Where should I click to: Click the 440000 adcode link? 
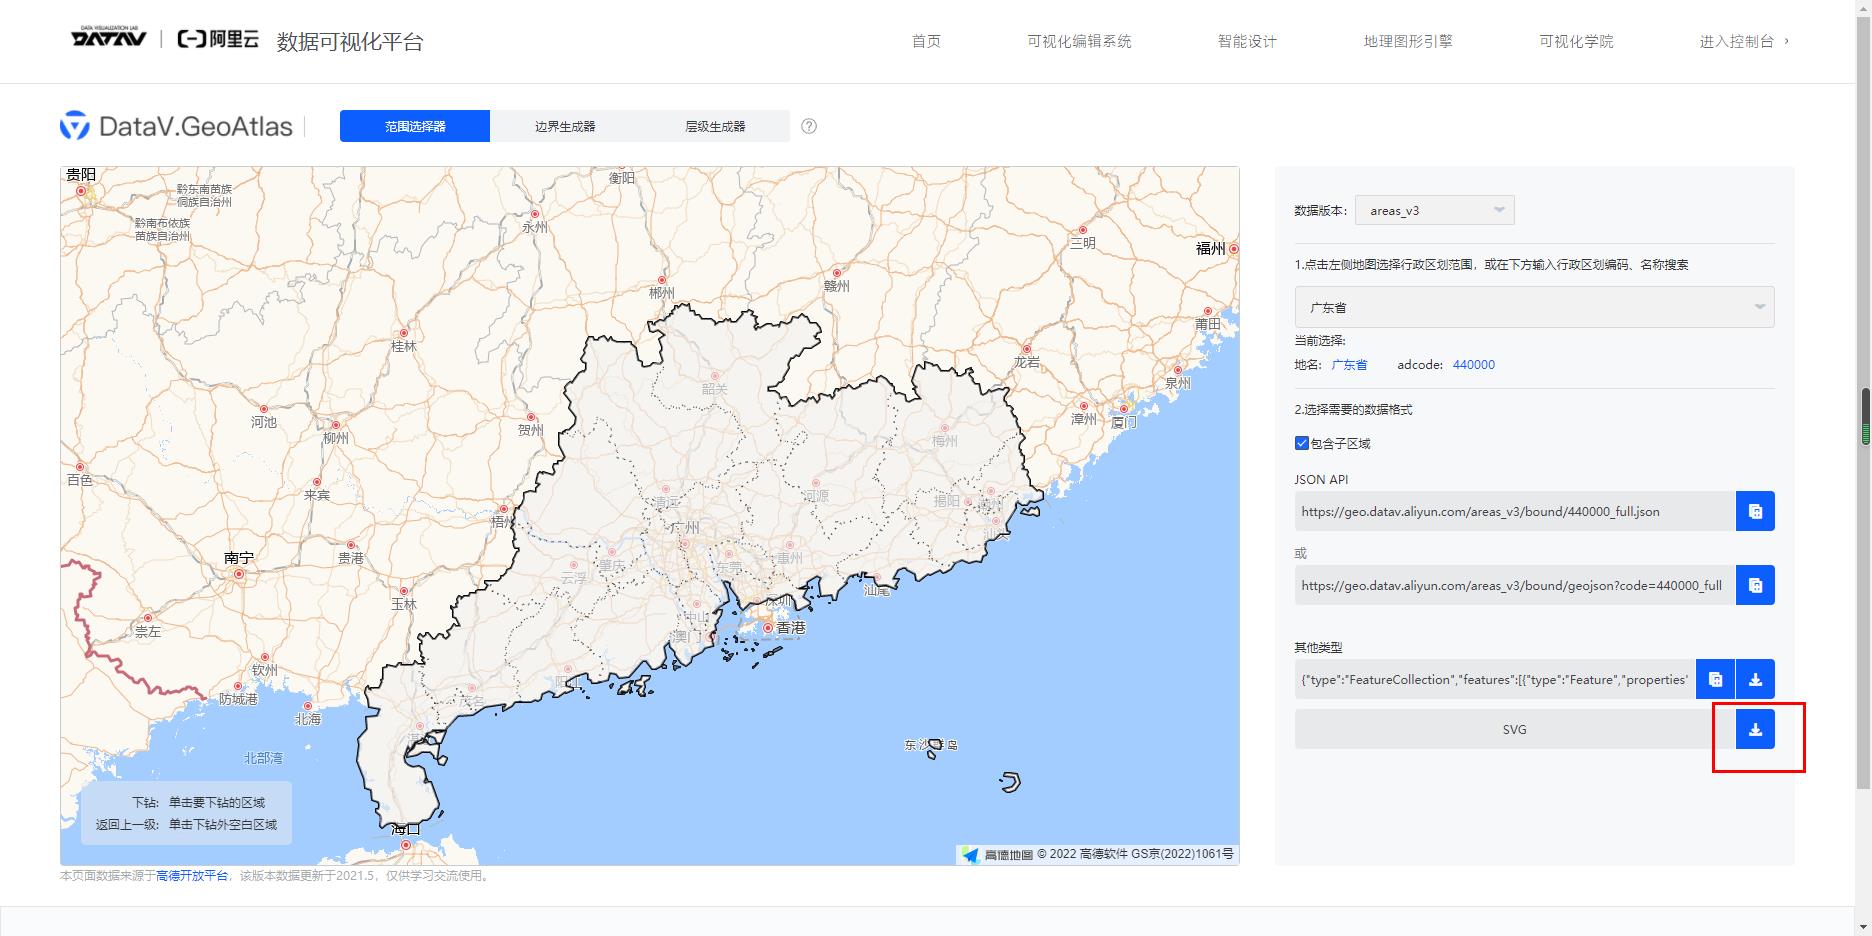point(1474,364)
